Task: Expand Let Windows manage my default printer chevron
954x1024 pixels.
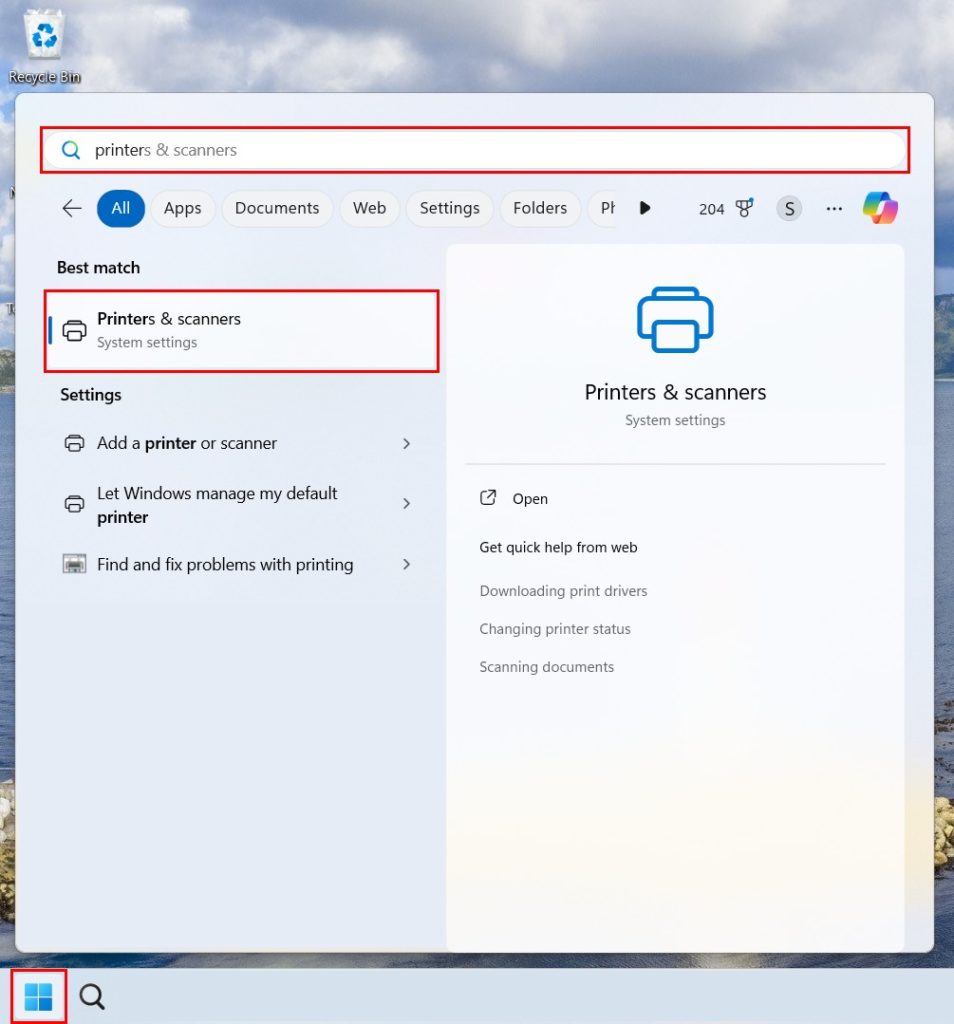Action: click(406, 504)
